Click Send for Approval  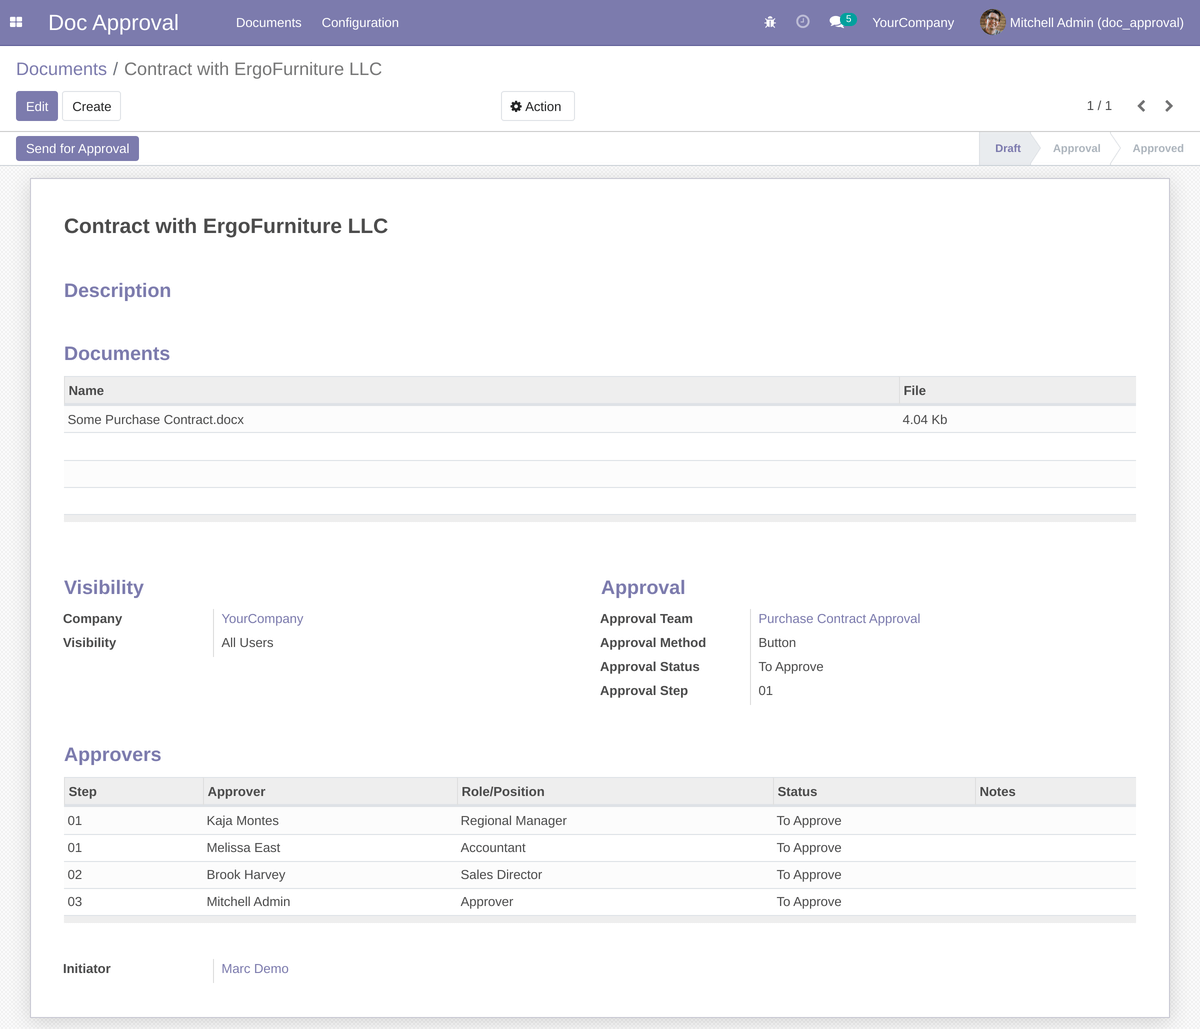[x=77, y=148]
